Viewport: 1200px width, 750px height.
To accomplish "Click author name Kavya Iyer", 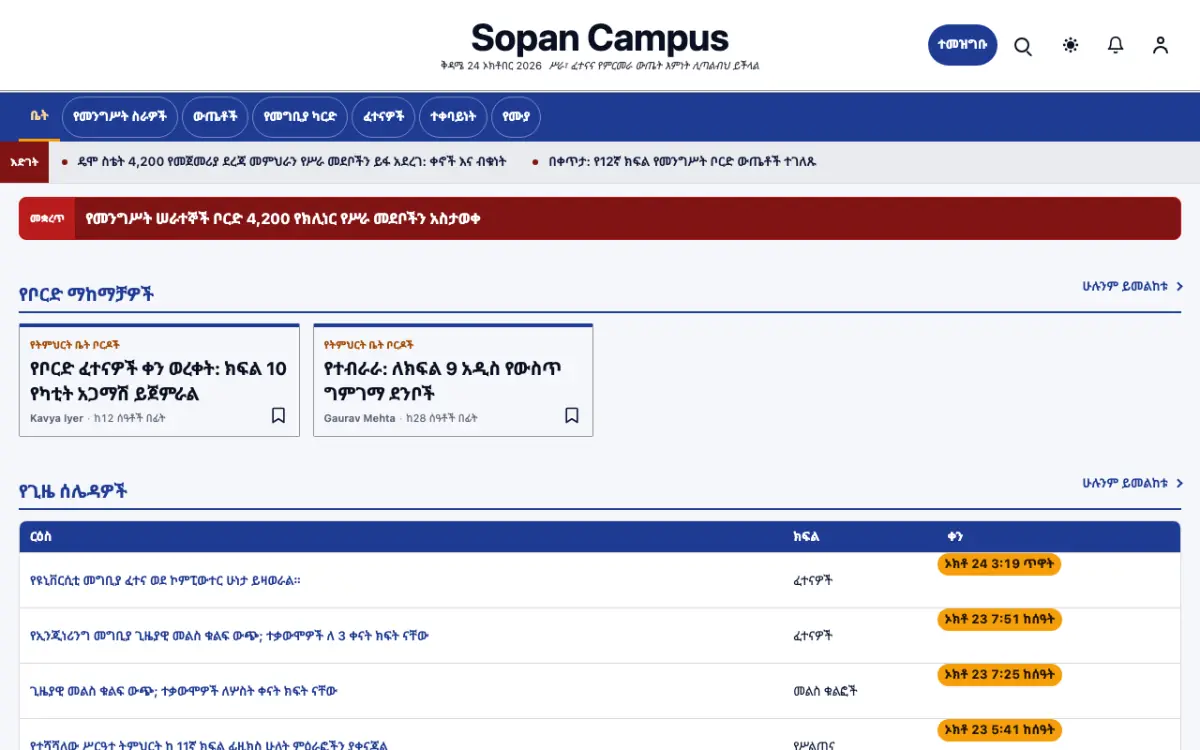I will [57, 418].
